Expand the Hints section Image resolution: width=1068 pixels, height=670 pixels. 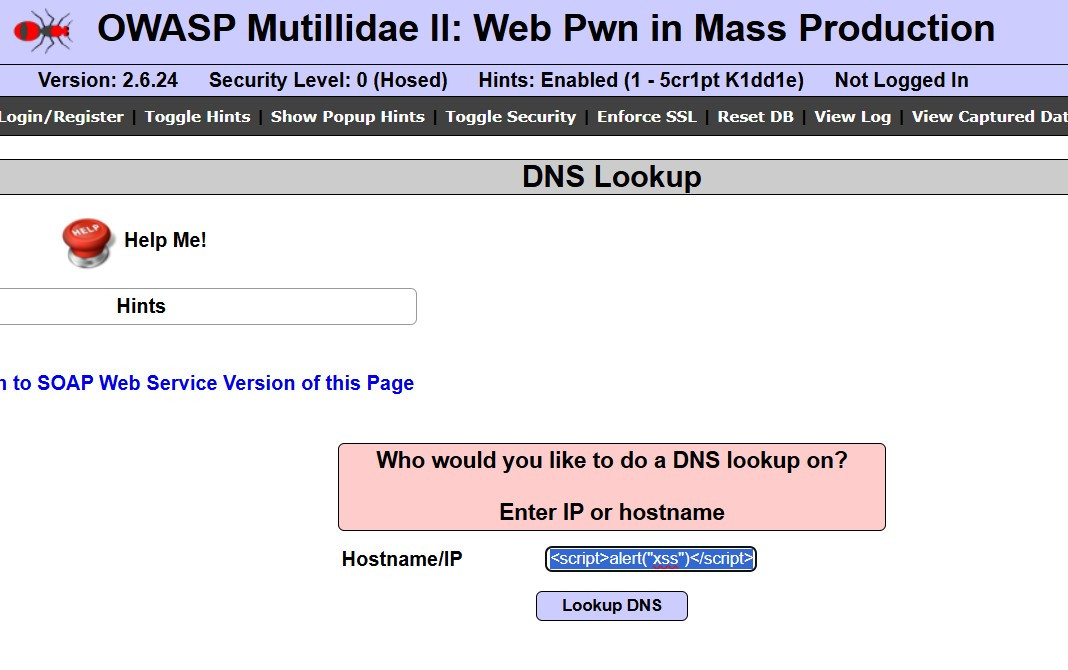pos(141,306)
